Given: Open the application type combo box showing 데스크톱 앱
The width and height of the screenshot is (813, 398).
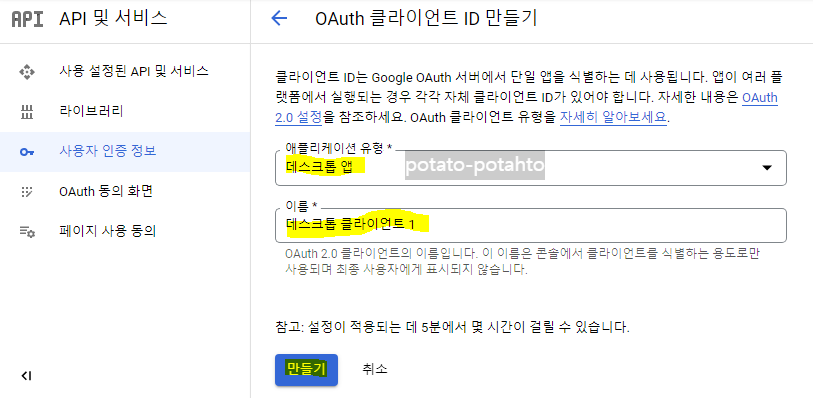Looking at the screenshot, I should coord(530,168).
